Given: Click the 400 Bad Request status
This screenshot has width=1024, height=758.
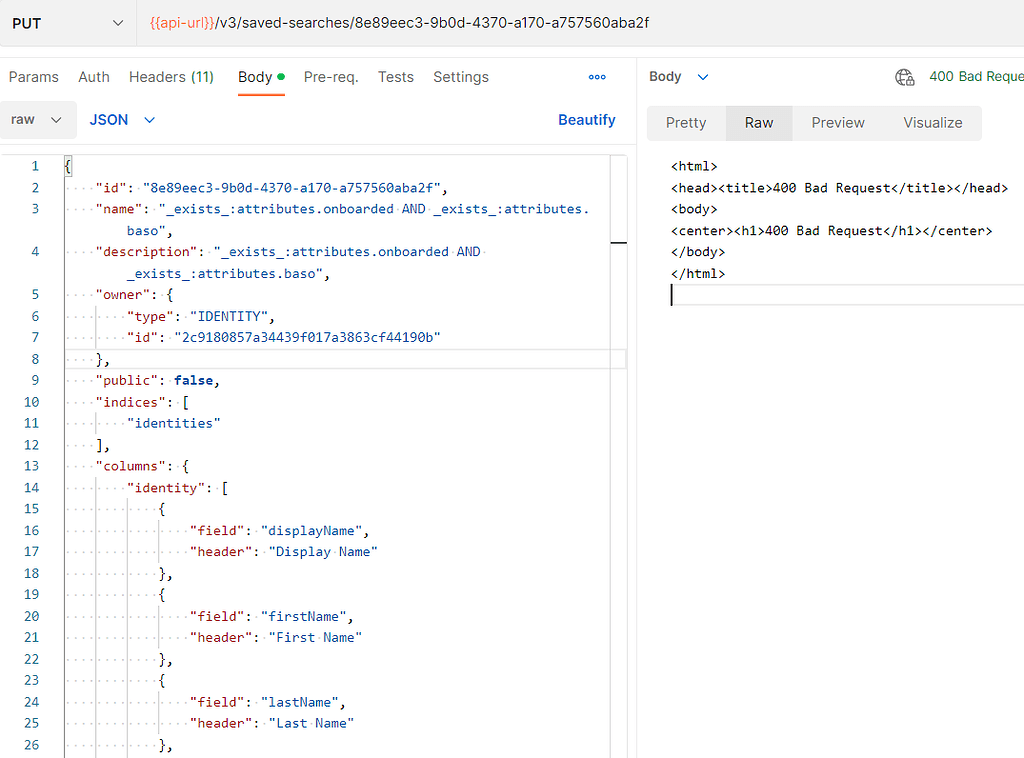Looking at the screenshot, I should [x=975, y=77].
